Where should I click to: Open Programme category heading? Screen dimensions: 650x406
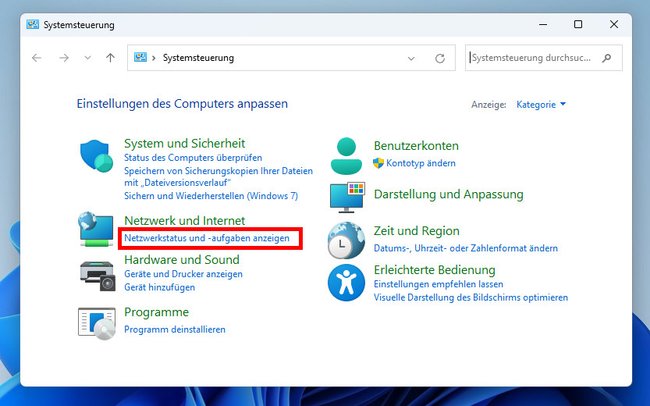(x=156, y=312)
